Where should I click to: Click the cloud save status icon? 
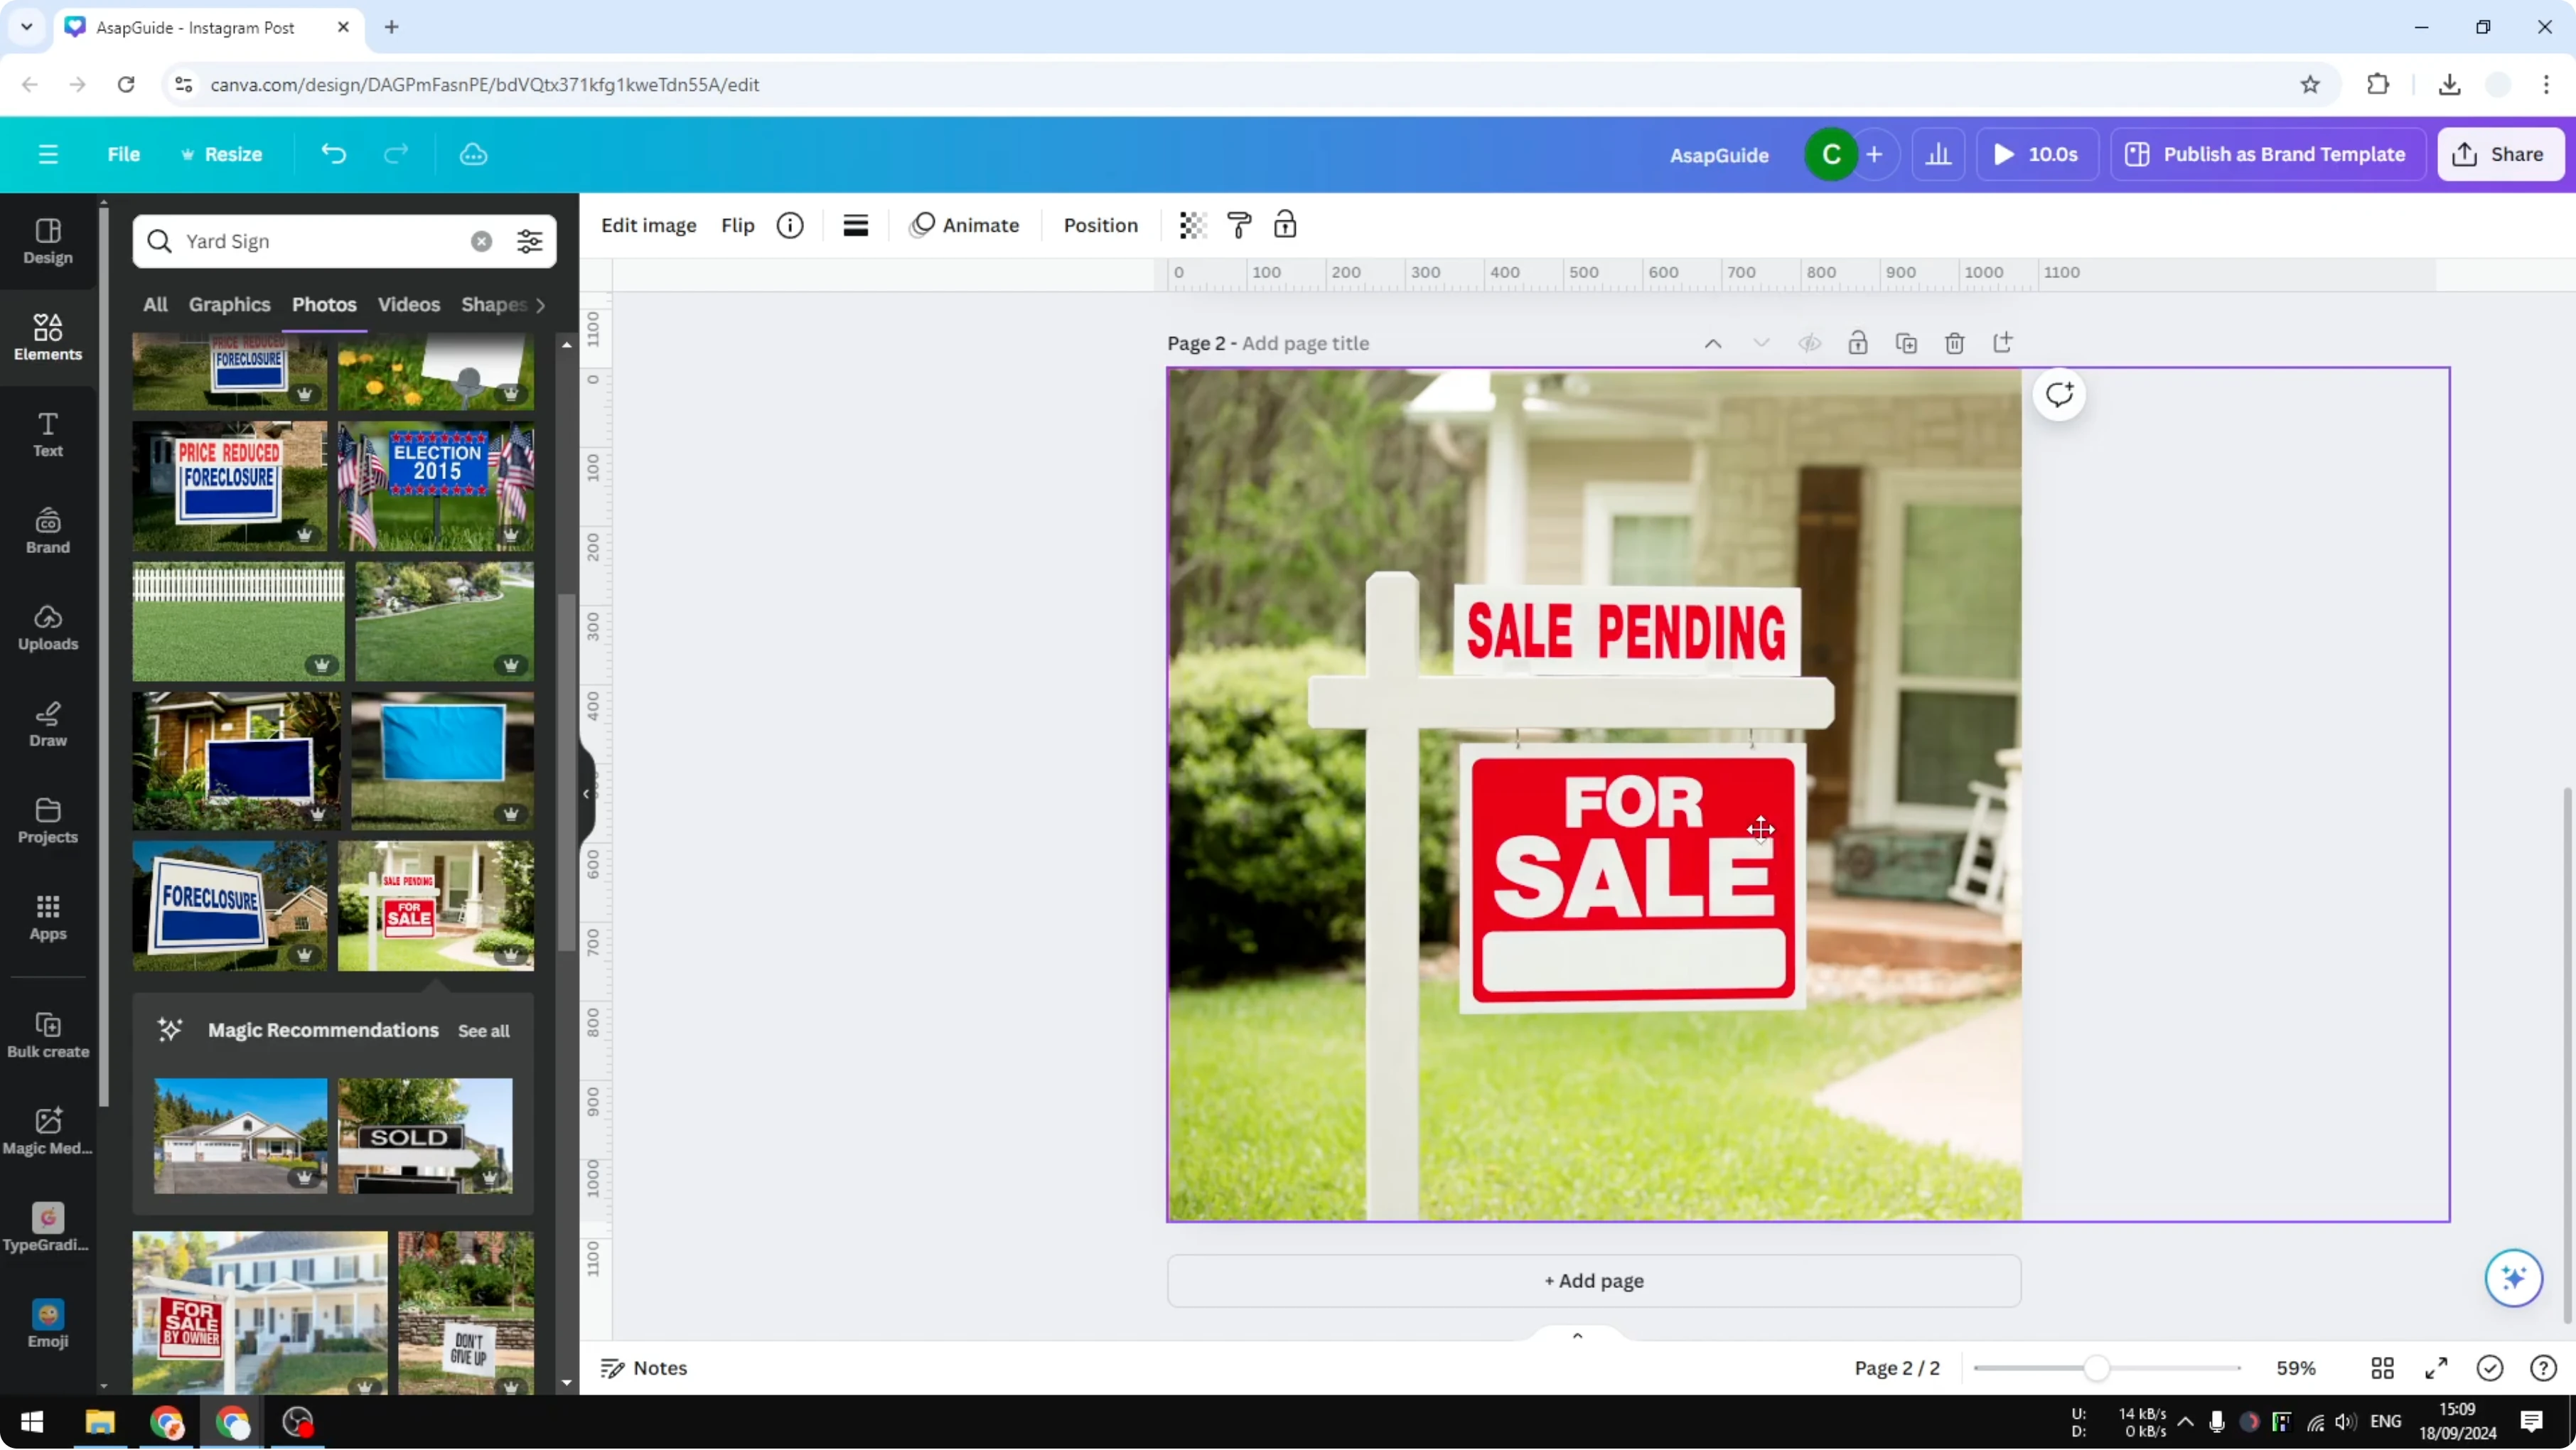click(x=473, y=154)
